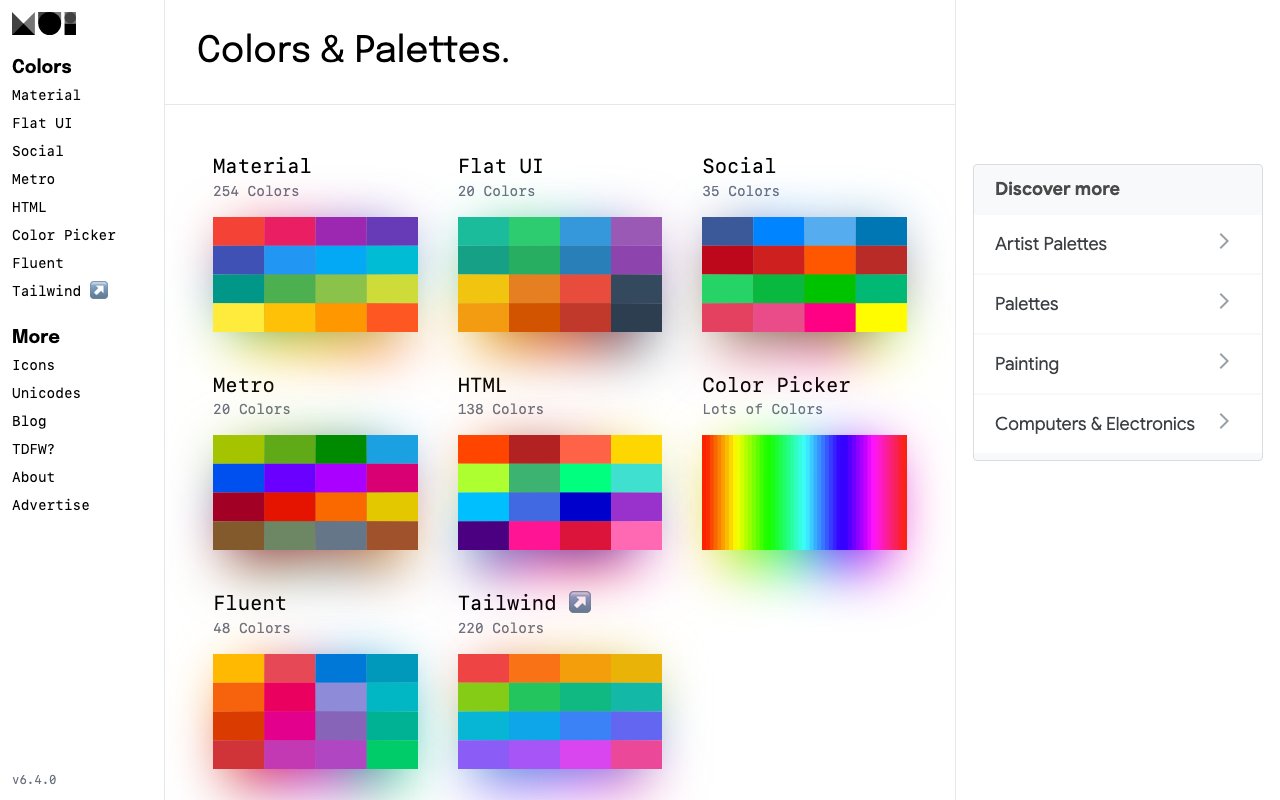Open the Metro palette swatch grid
Screen dimensions: 1280x800
pos(315,492)
